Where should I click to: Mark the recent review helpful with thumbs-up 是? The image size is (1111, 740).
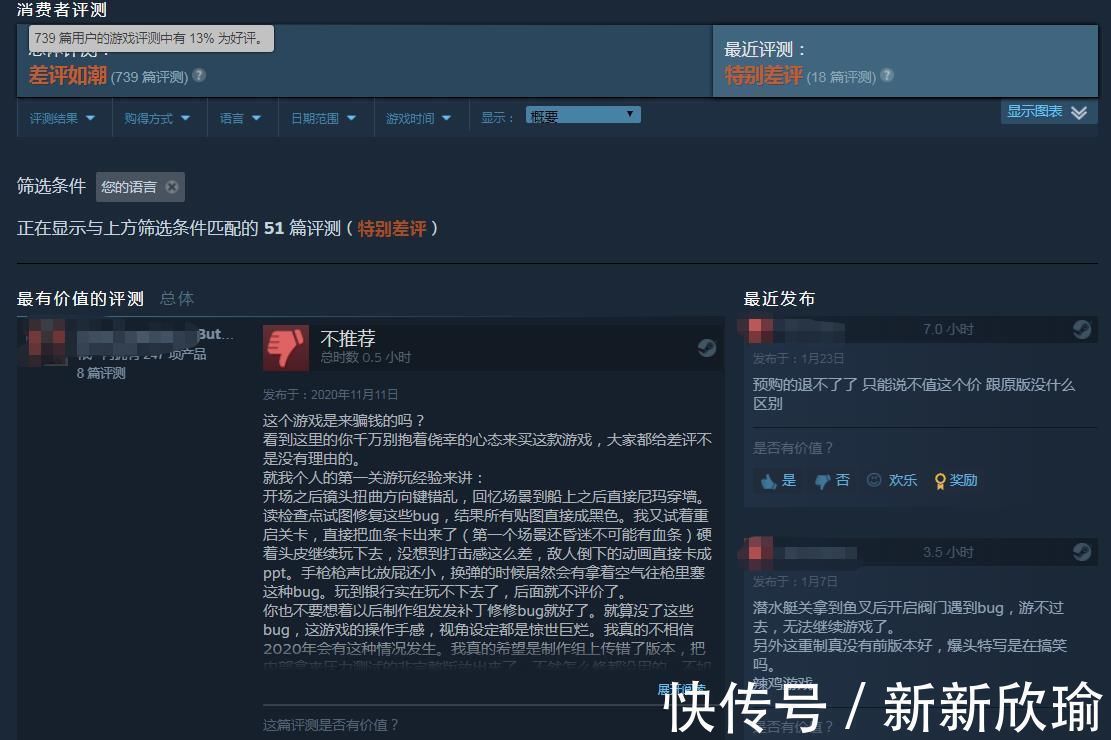click(x=777, y=481)
